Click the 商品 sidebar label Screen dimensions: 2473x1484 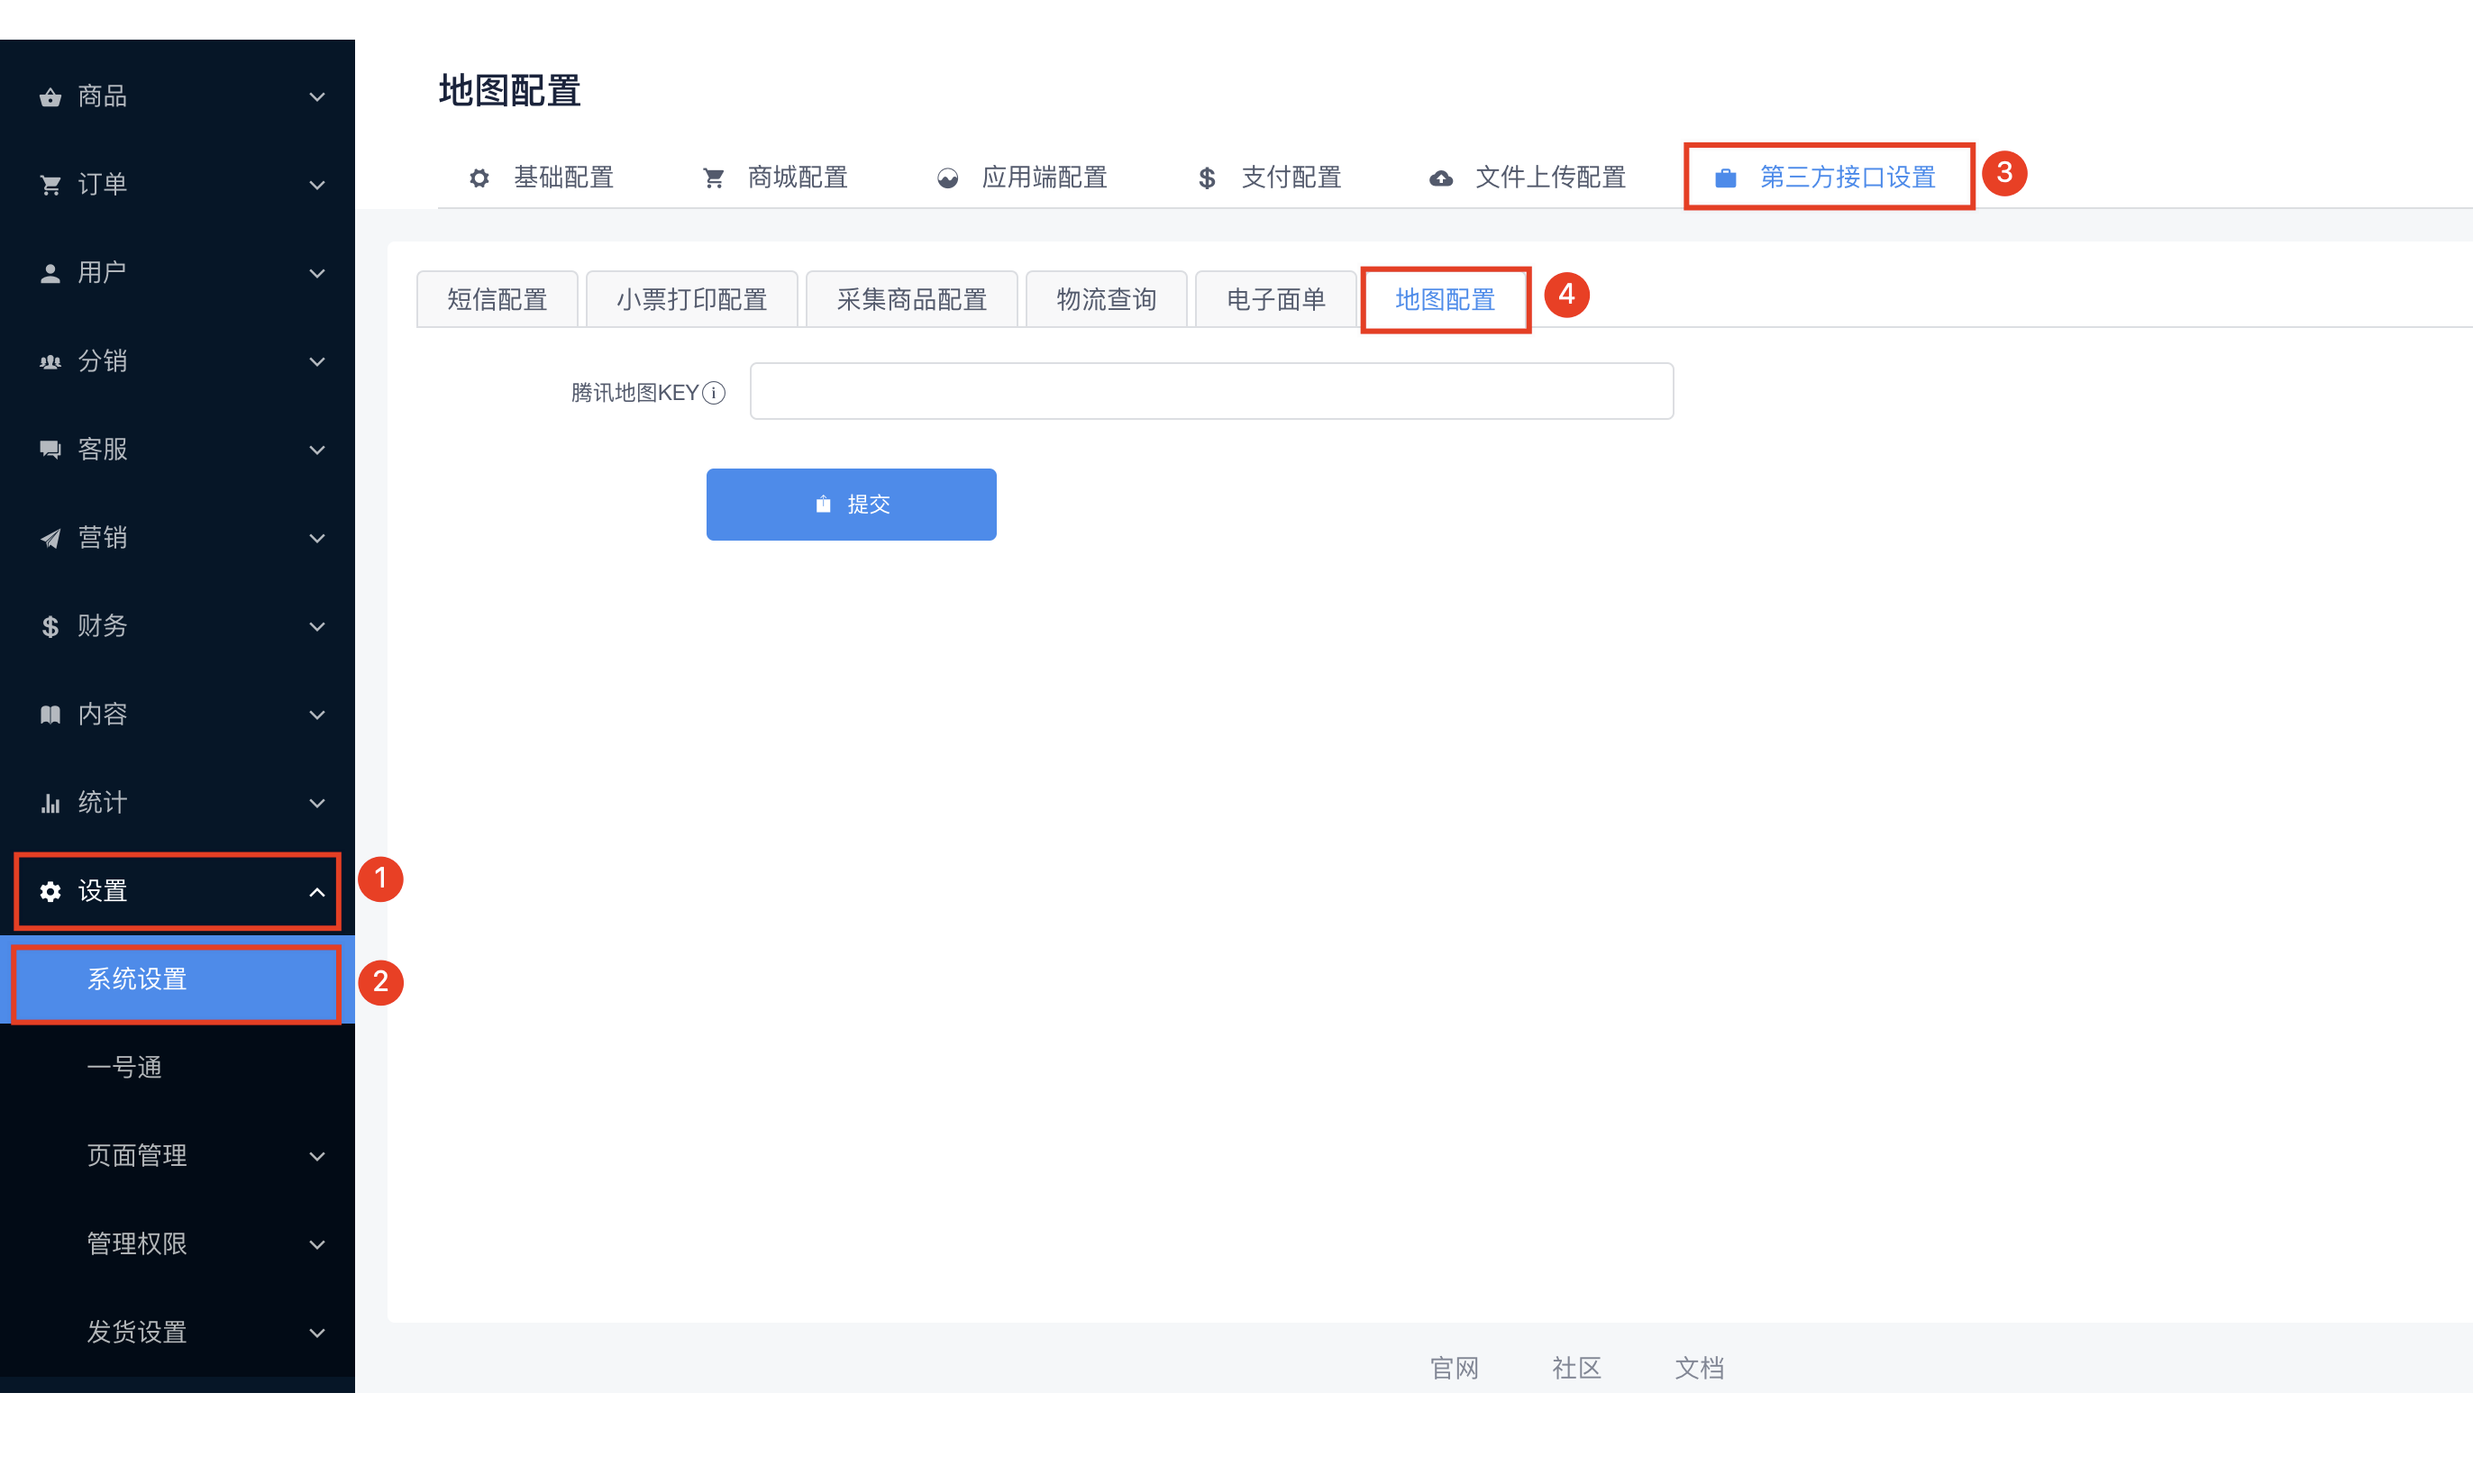(102, 97)
